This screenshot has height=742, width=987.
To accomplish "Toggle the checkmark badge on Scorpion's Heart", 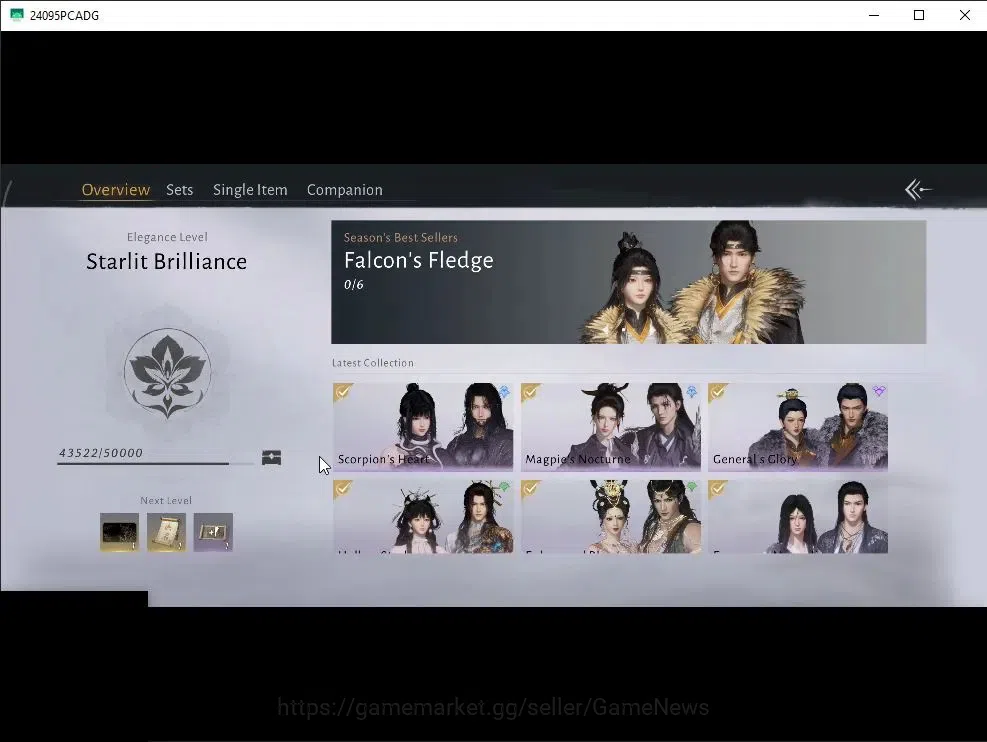I will pyautogui.click(x=342, y=393).
